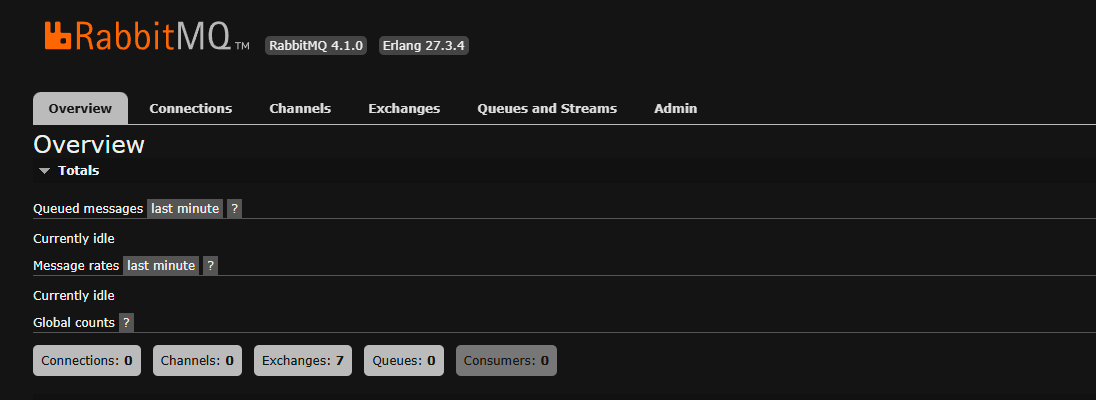1096x400 pixels.
Task: Click the Consumers: 0 count box
Action: pos(506,361)
